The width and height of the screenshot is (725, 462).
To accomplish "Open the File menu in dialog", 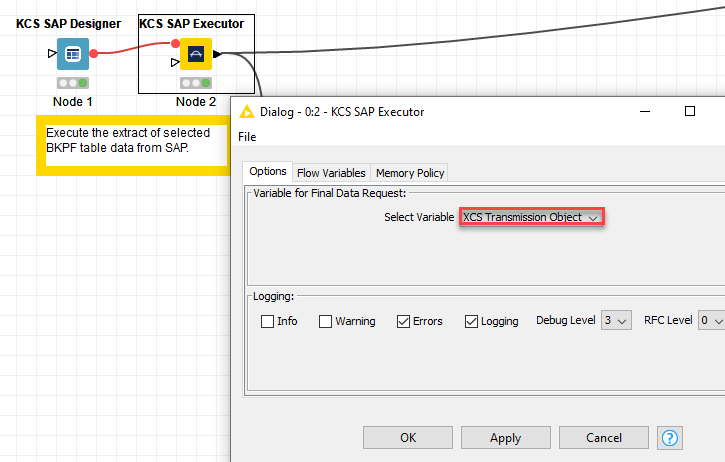I will point(247,137).
